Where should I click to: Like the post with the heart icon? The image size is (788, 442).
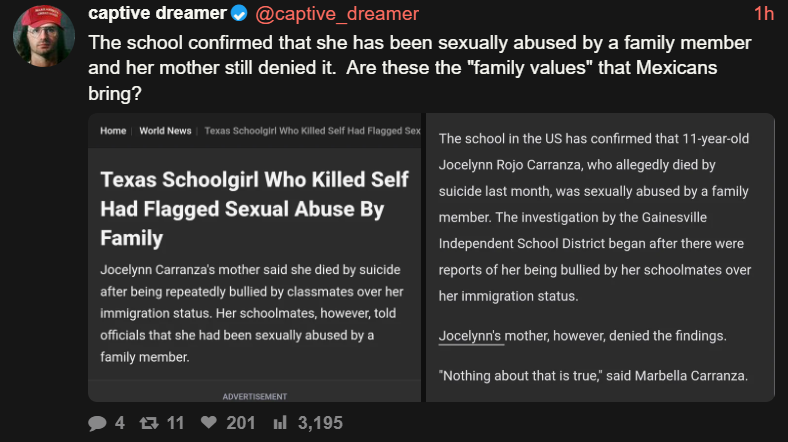pos(208,423)
